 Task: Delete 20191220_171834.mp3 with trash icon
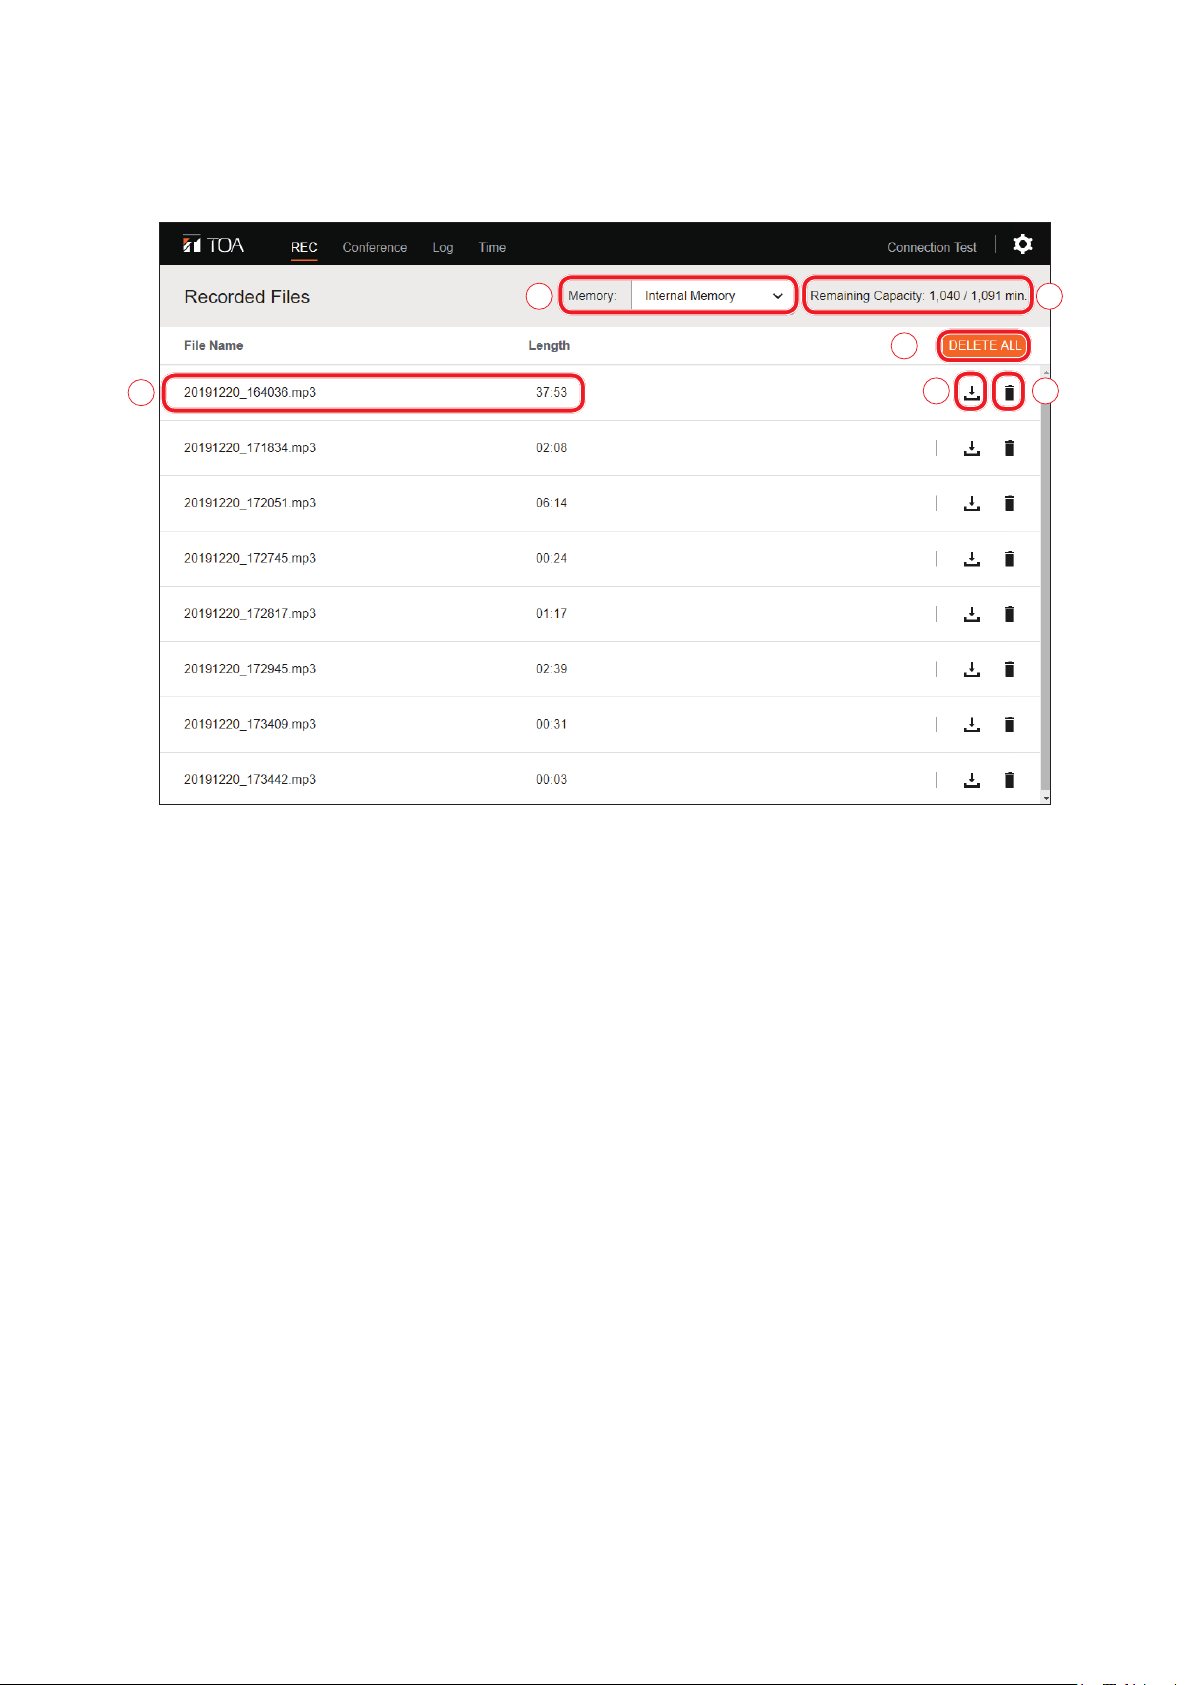tap(1009, 448)
